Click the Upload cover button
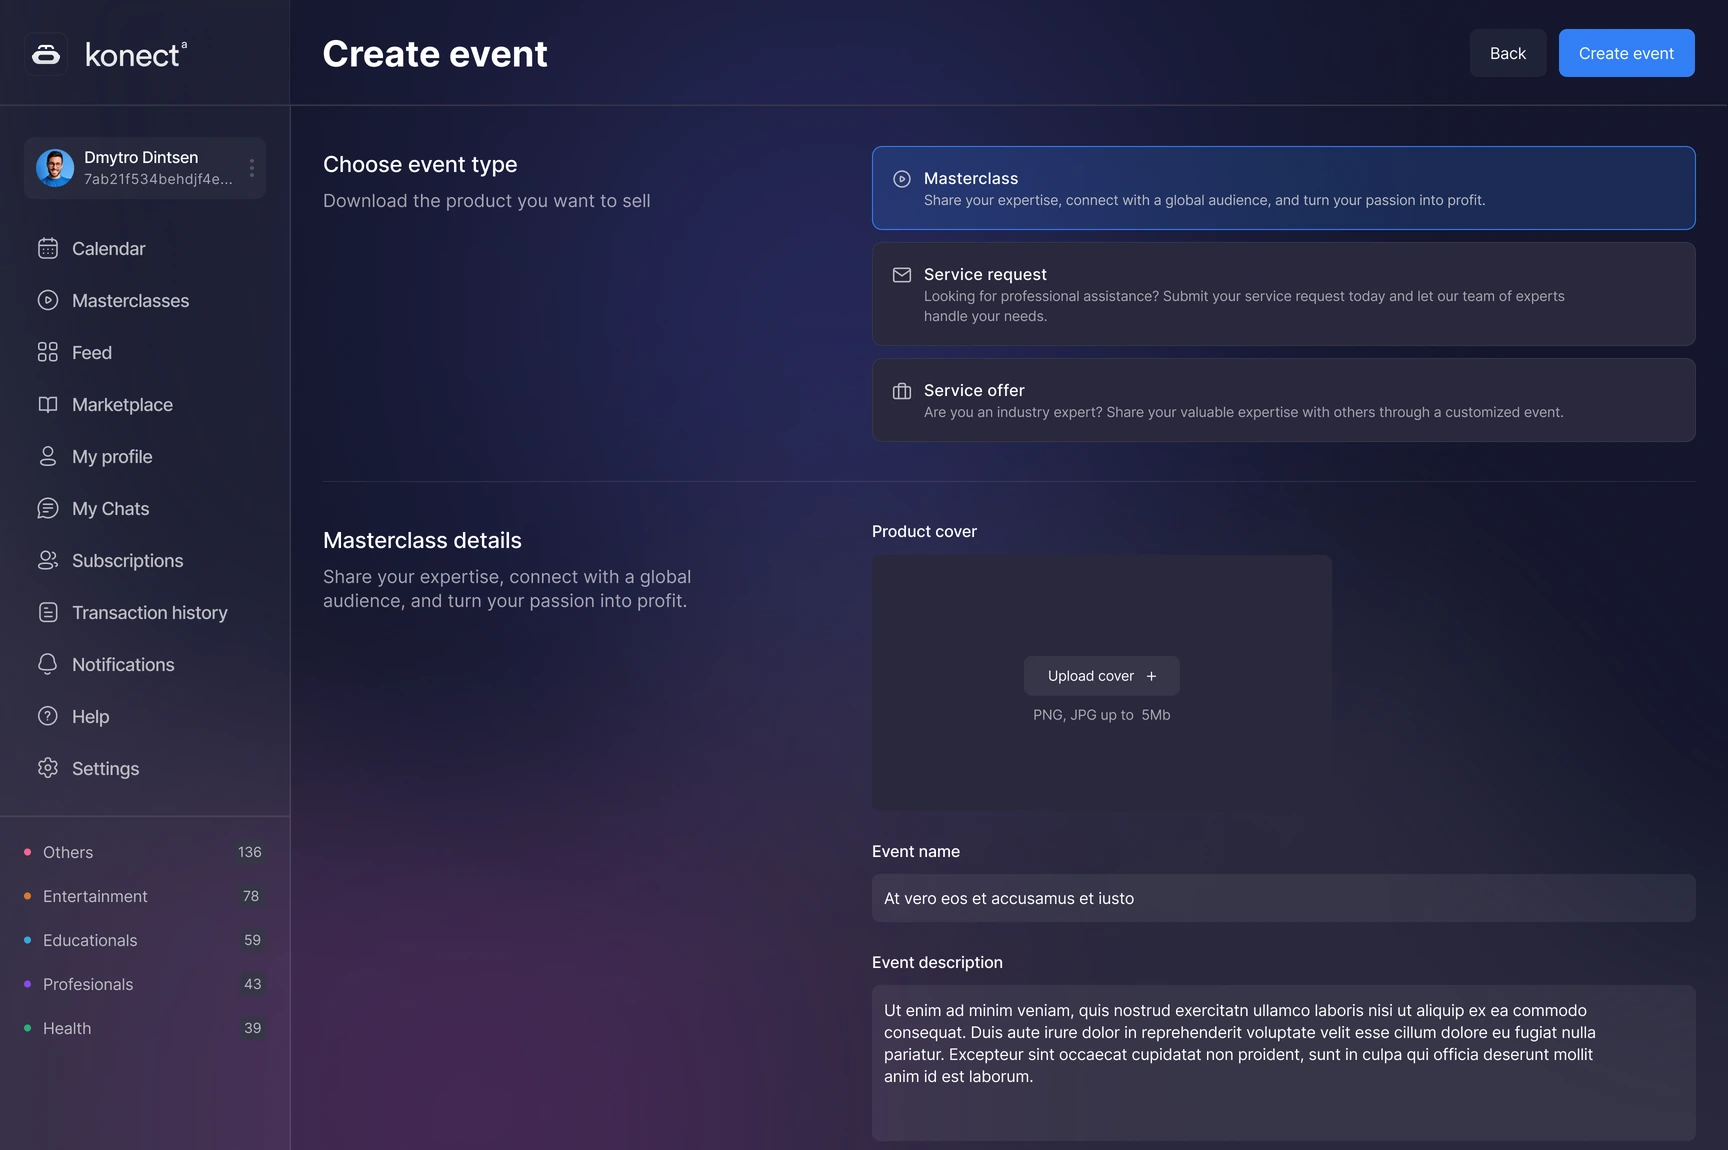Screen dimensions: 1728x1150 pos(1102,676)
